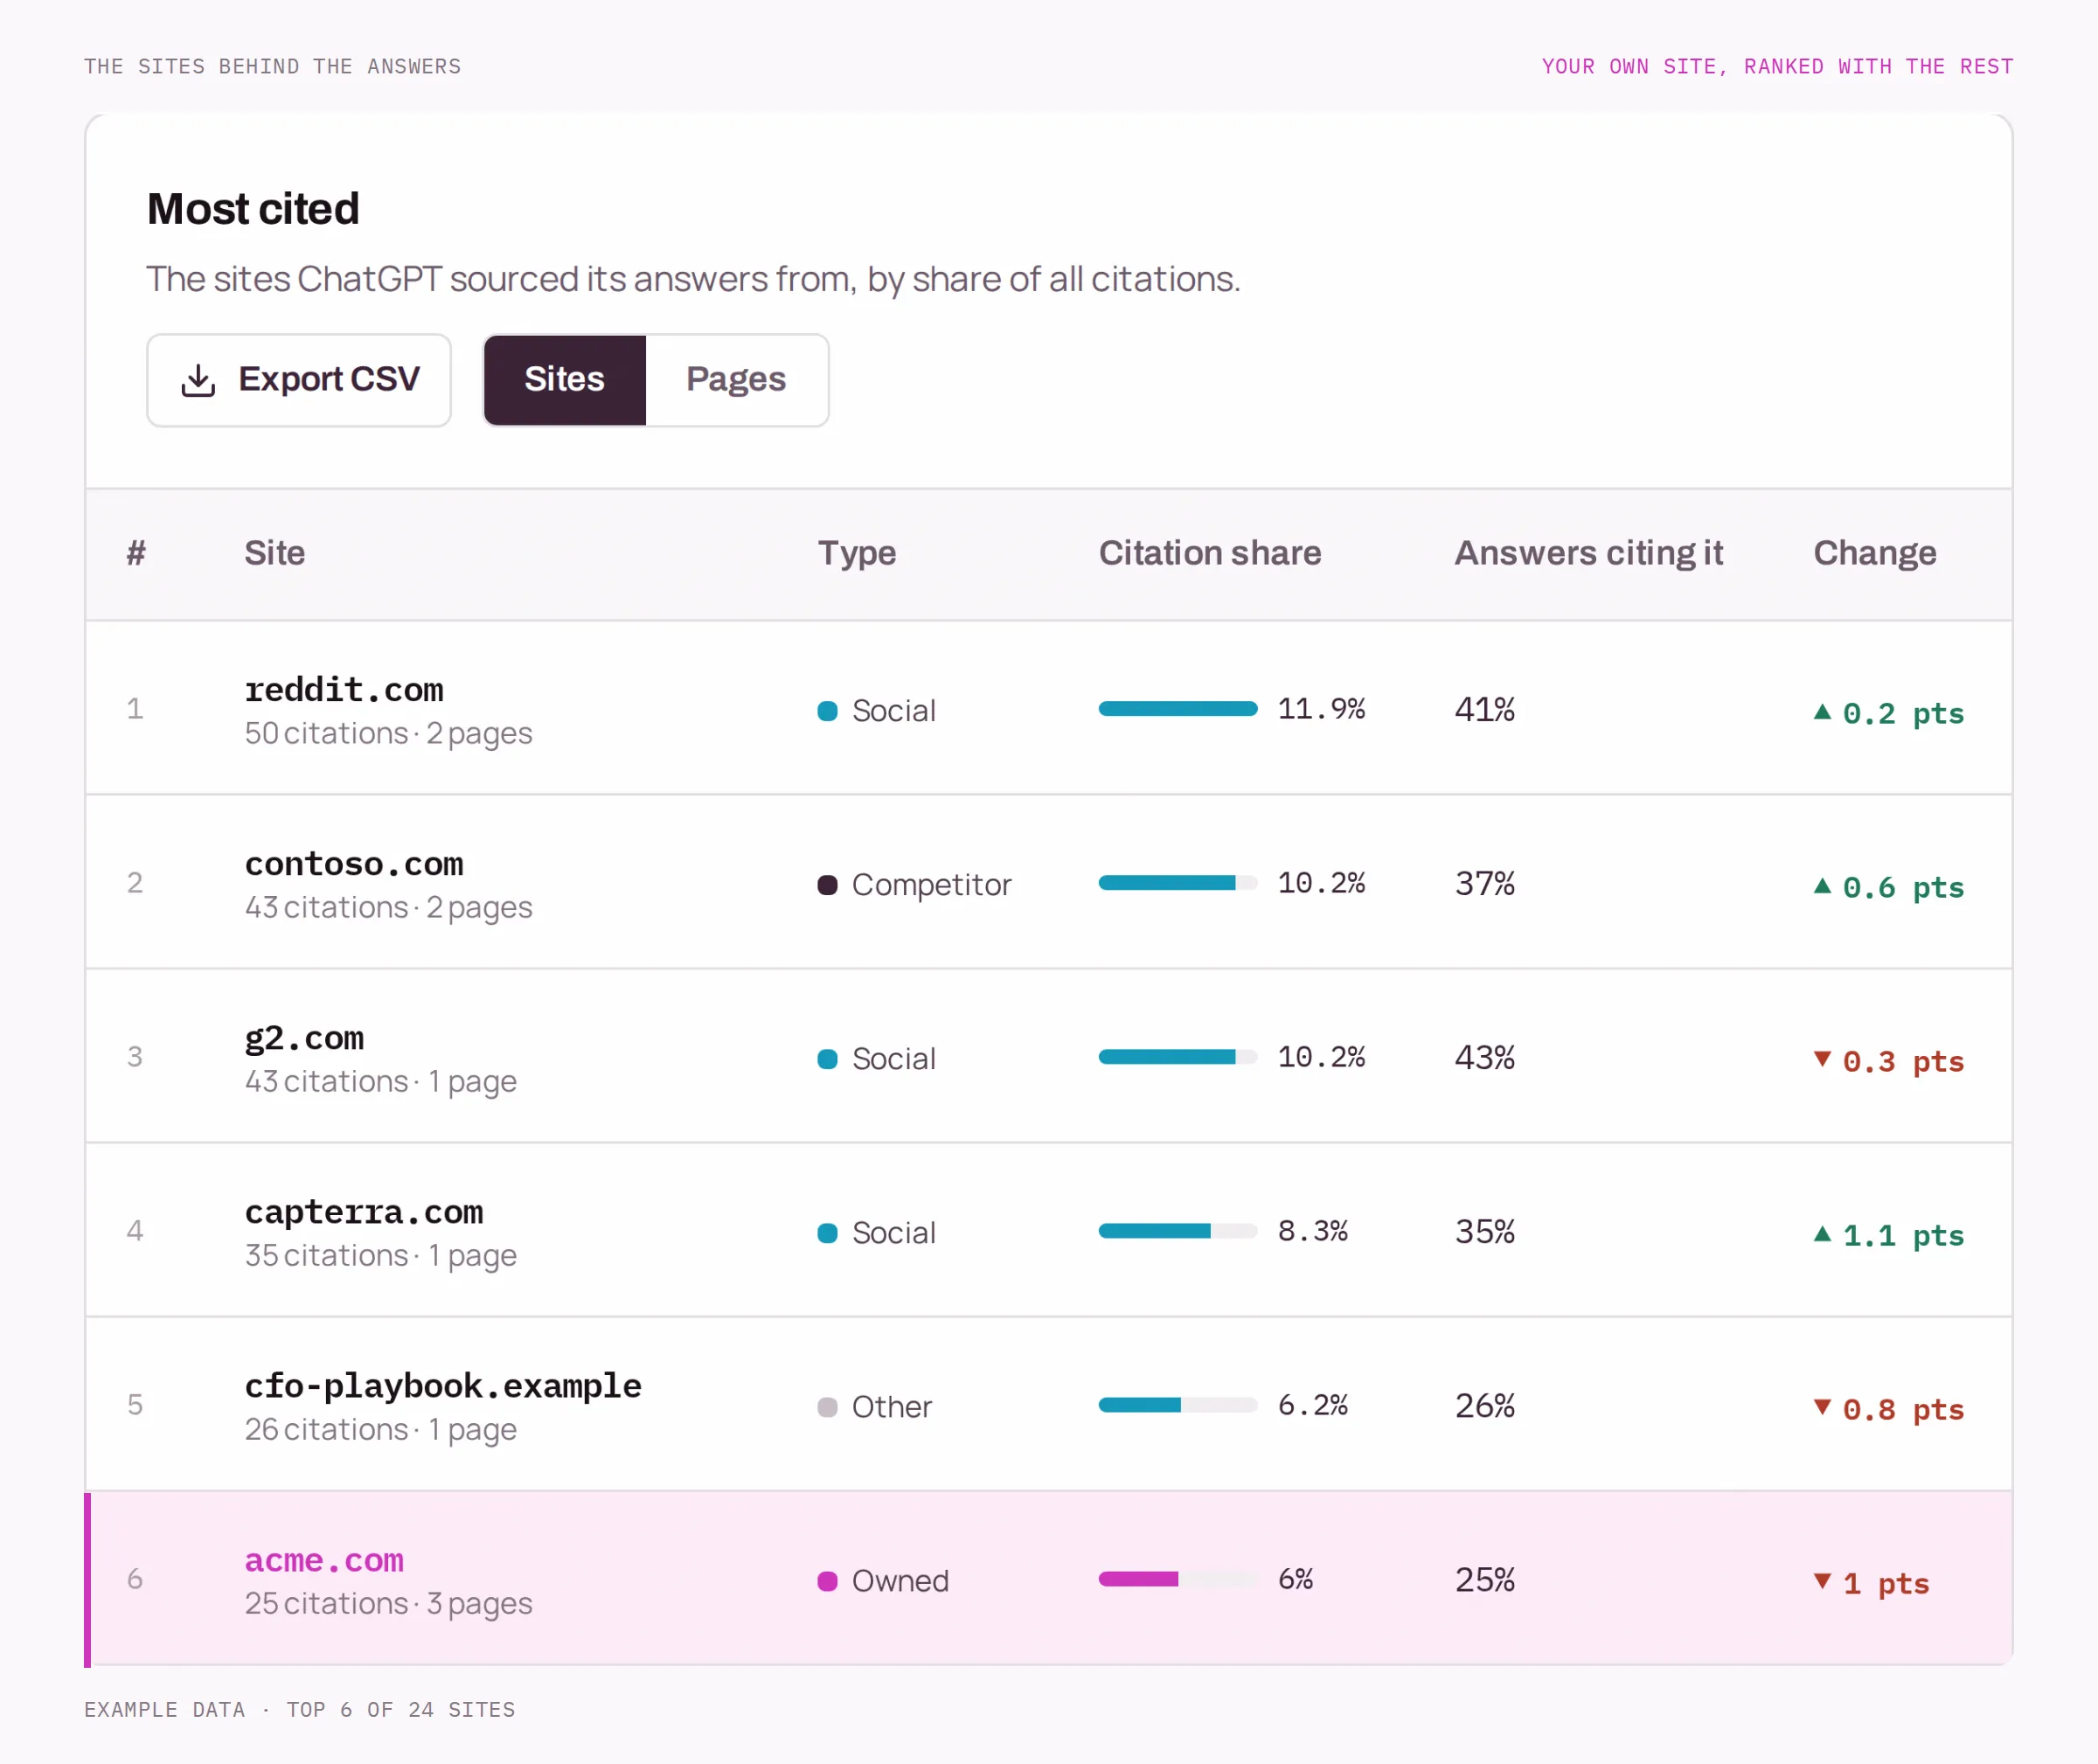The height and width of the screenshot is (1764, 2098).
Task: Click the teal Social dot for g2.com
Action: 827,1059
